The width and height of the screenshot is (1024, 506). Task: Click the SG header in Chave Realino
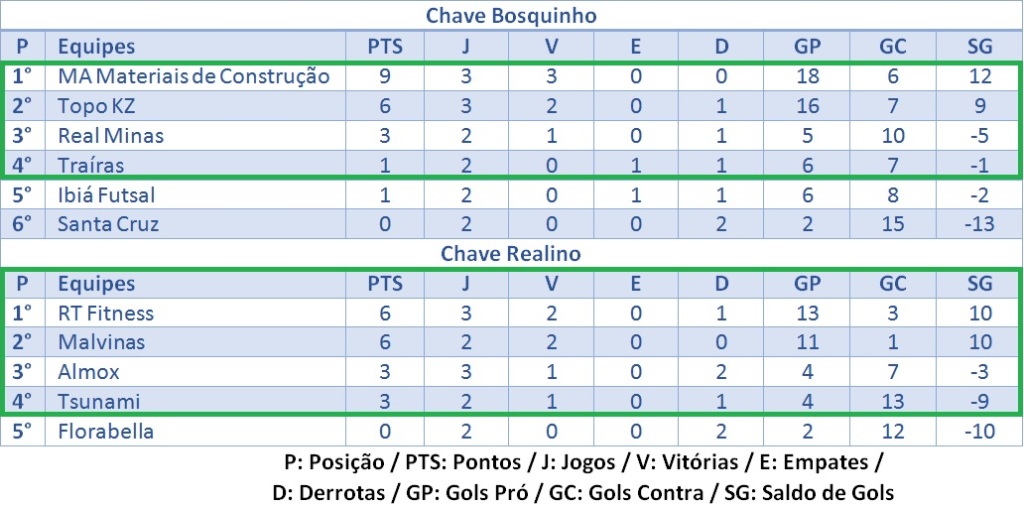[980, 284]
